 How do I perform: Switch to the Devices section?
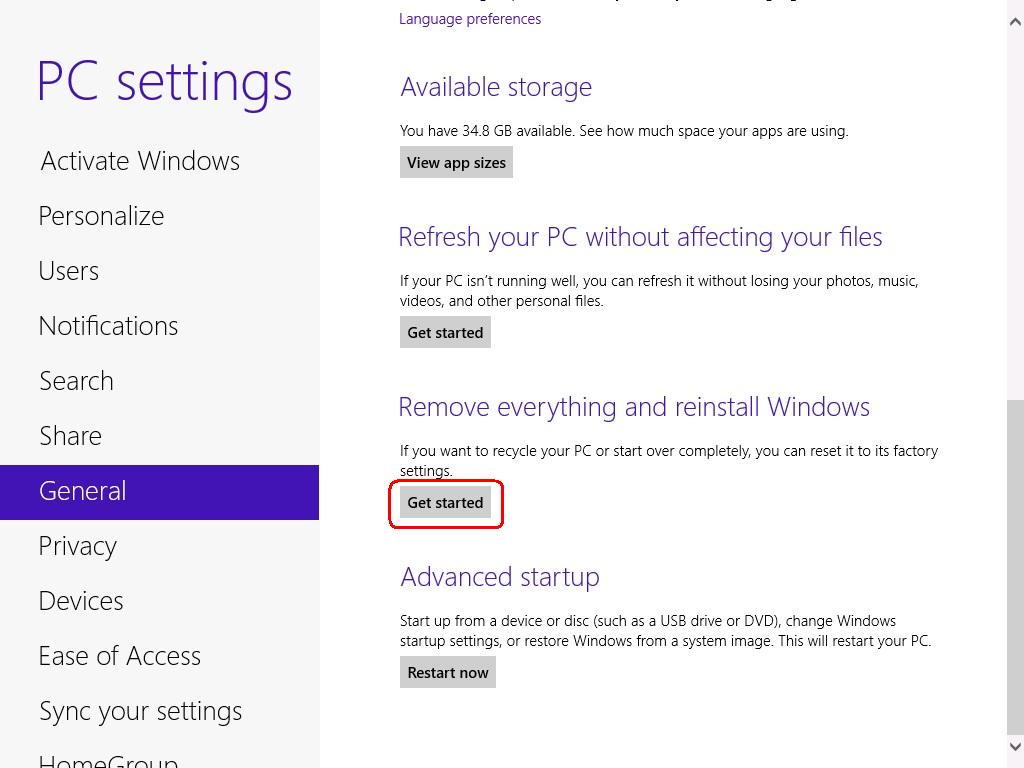pyautogui.click(x=81, y=601)
